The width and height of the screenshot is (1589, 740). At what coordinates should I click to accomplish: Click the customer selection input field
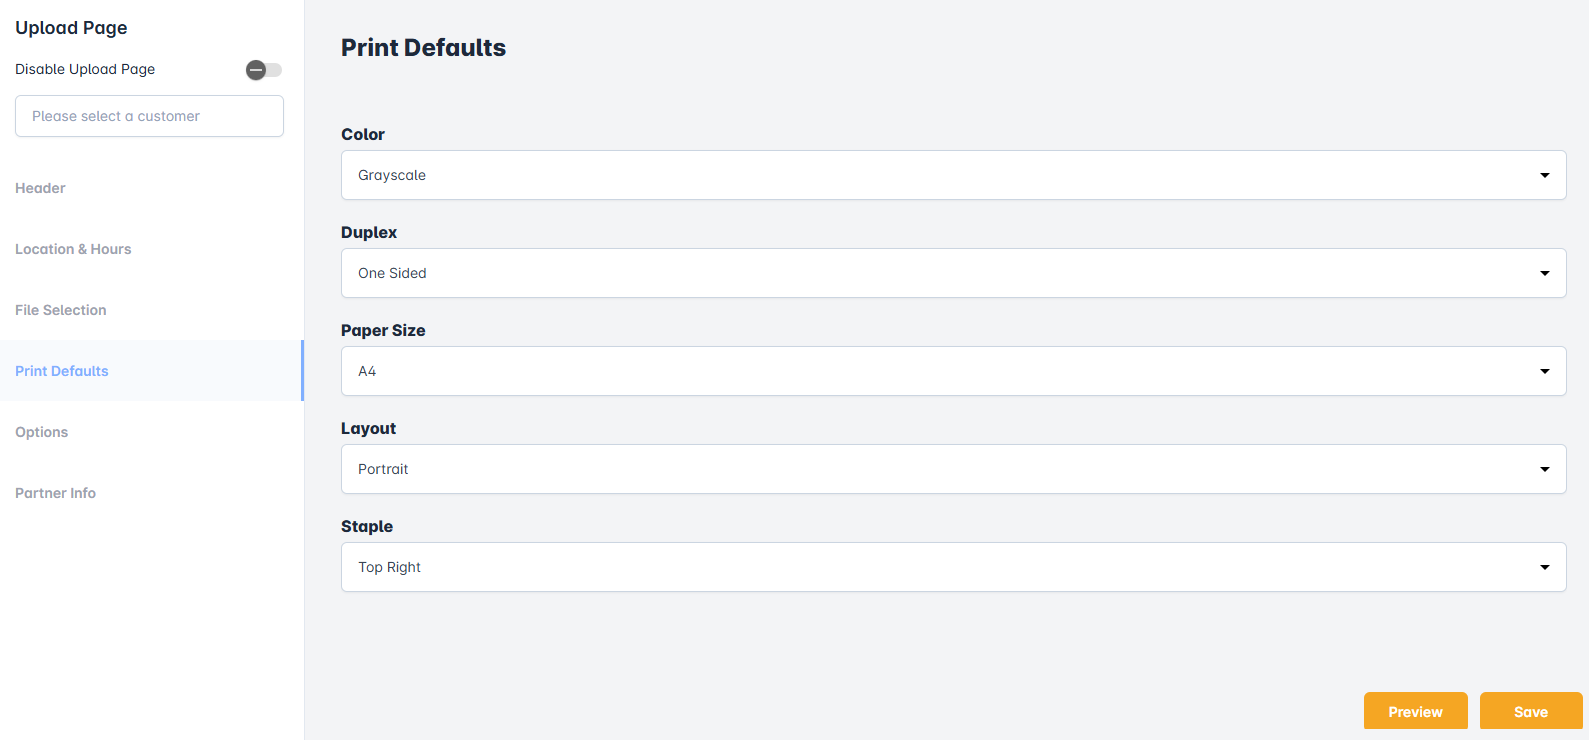click(149, 116)
